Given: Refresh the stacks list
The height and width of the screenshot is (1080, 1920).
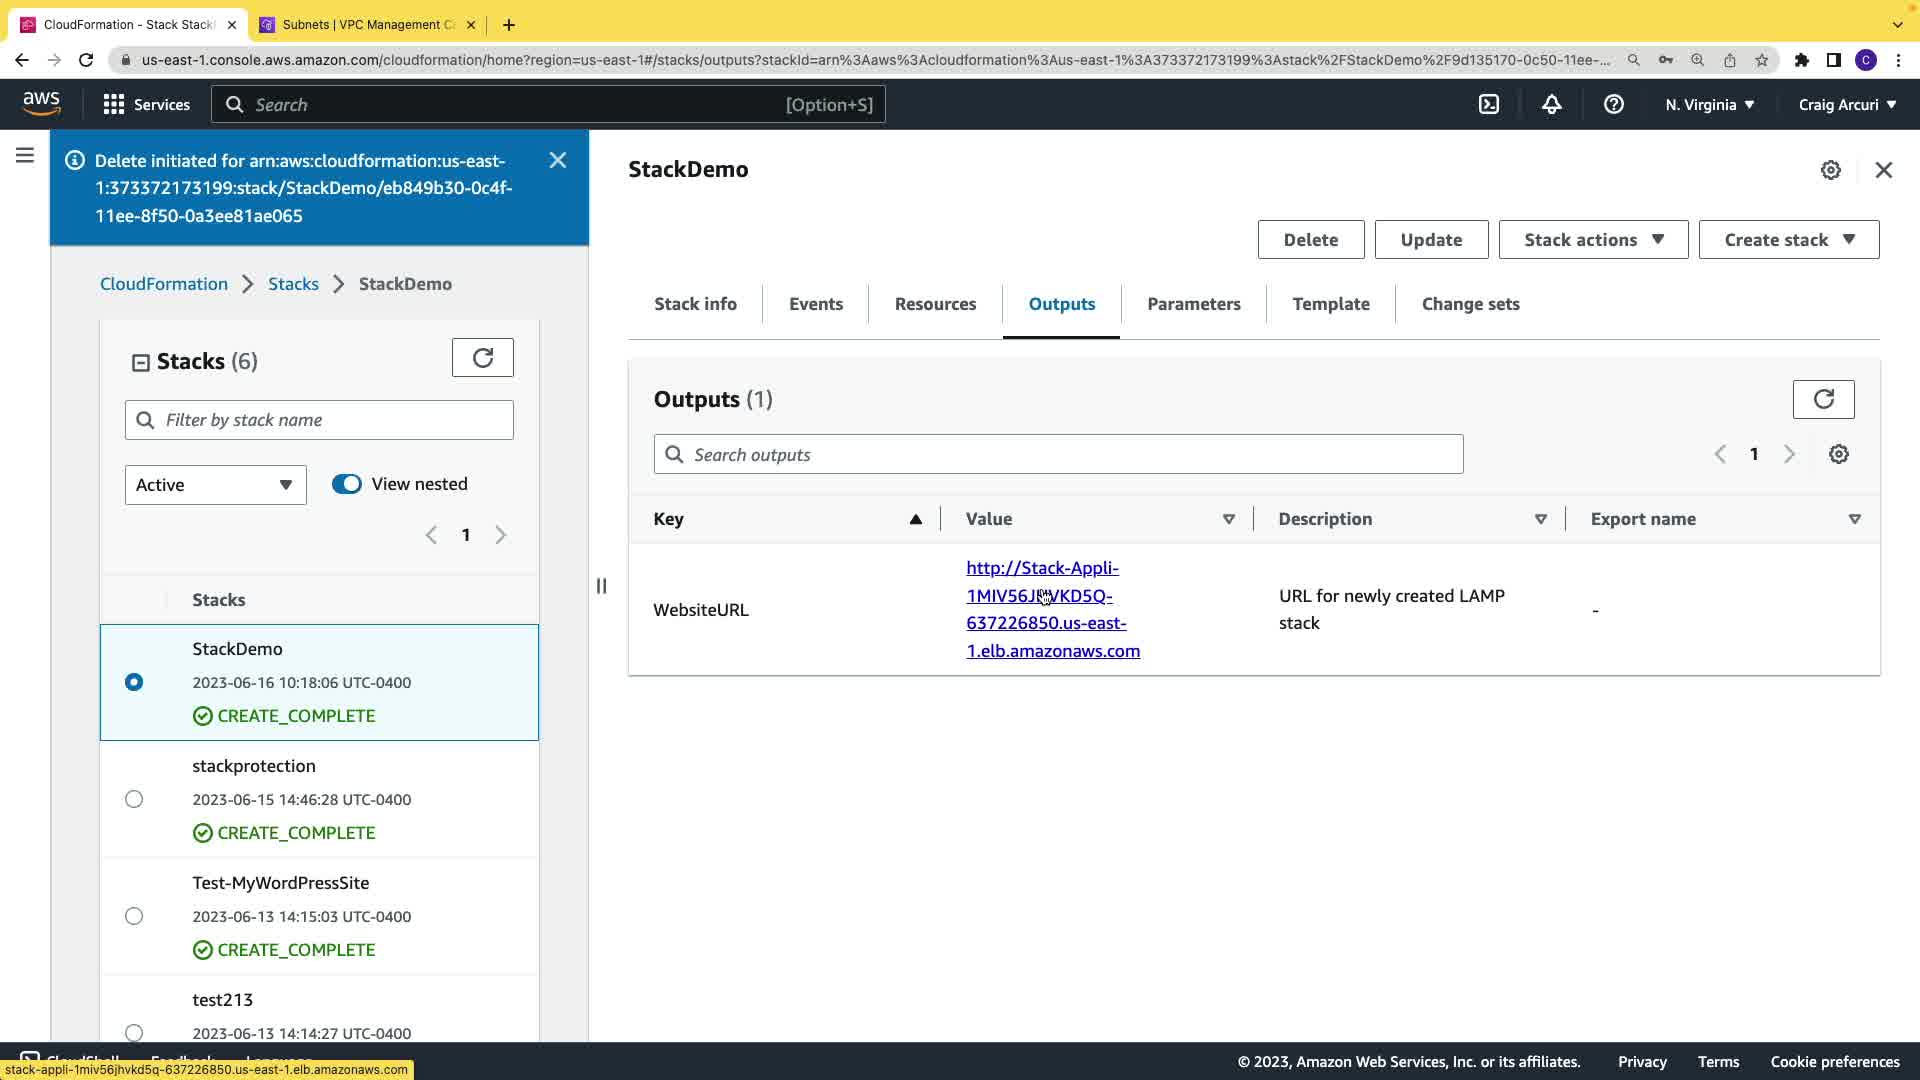Looking at the screenshot, I should pyautogui.click(x=482, y=358).
